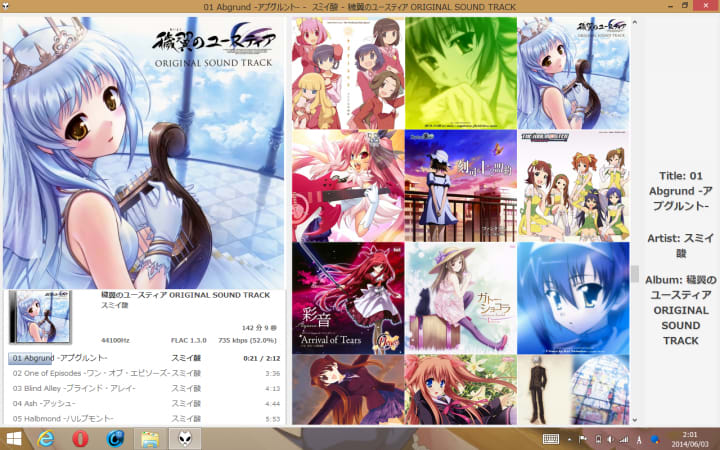Open the Action Center flag icon
The width and height of the screenshot is (720, 450).
pos(583,439)
